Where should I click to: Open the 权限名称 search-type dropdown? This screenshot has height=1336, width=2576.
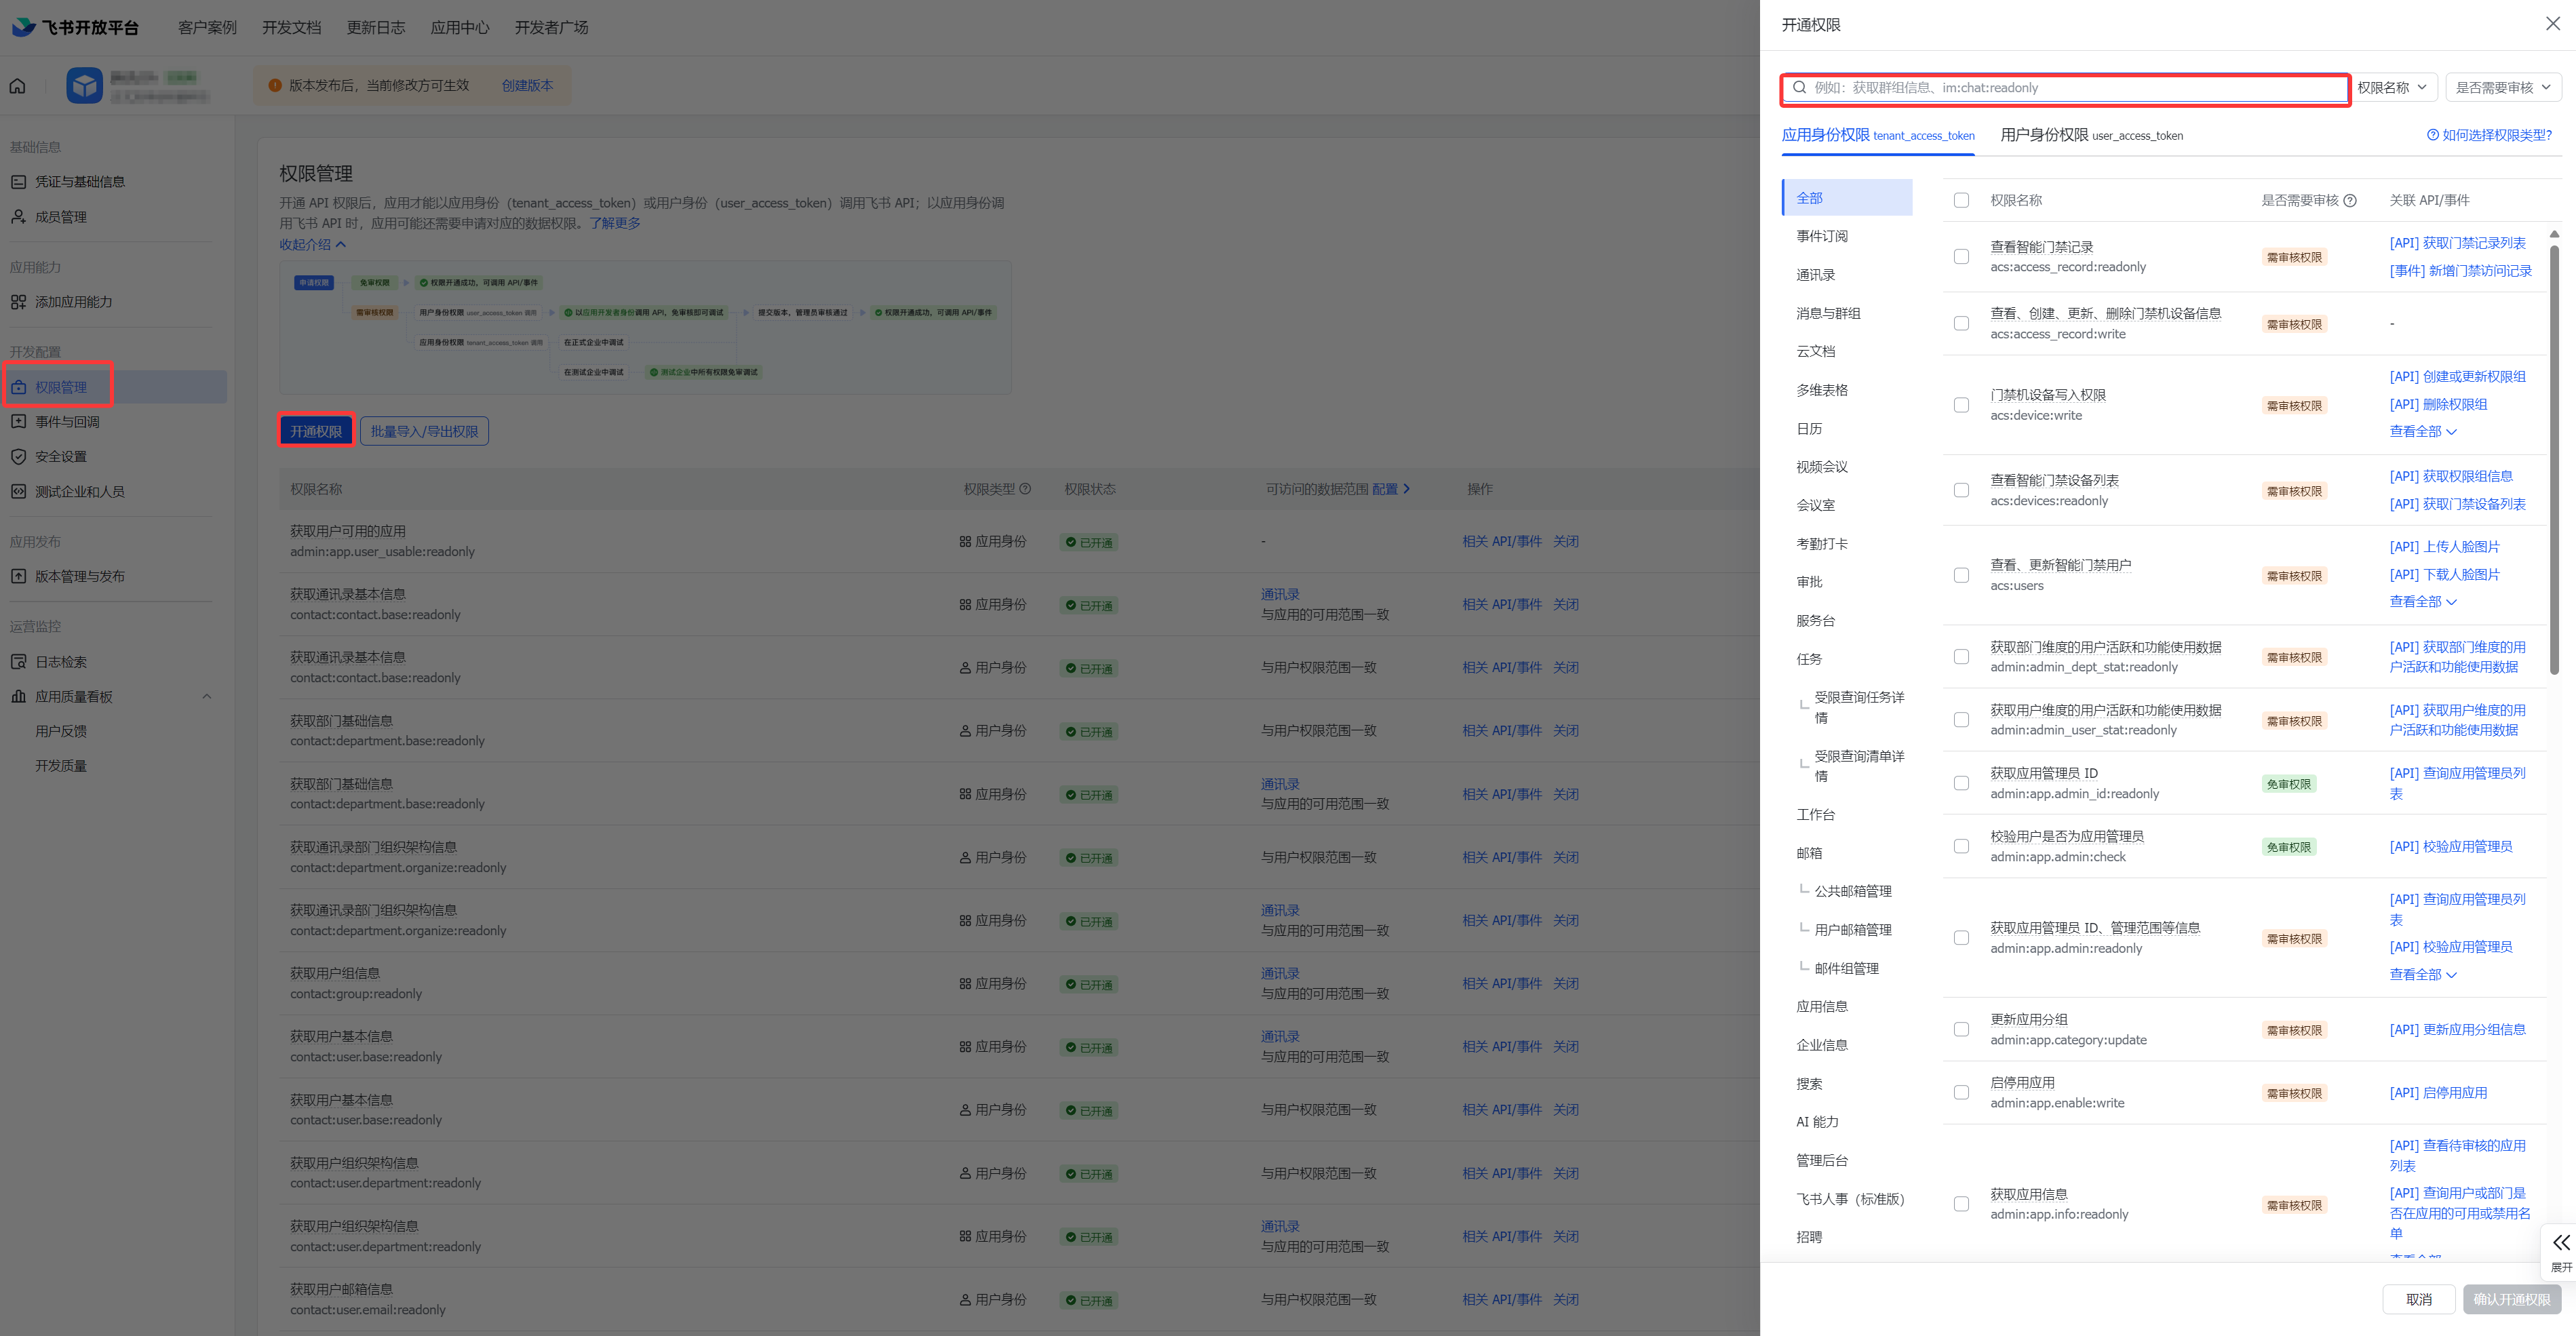pos(2393,88)
